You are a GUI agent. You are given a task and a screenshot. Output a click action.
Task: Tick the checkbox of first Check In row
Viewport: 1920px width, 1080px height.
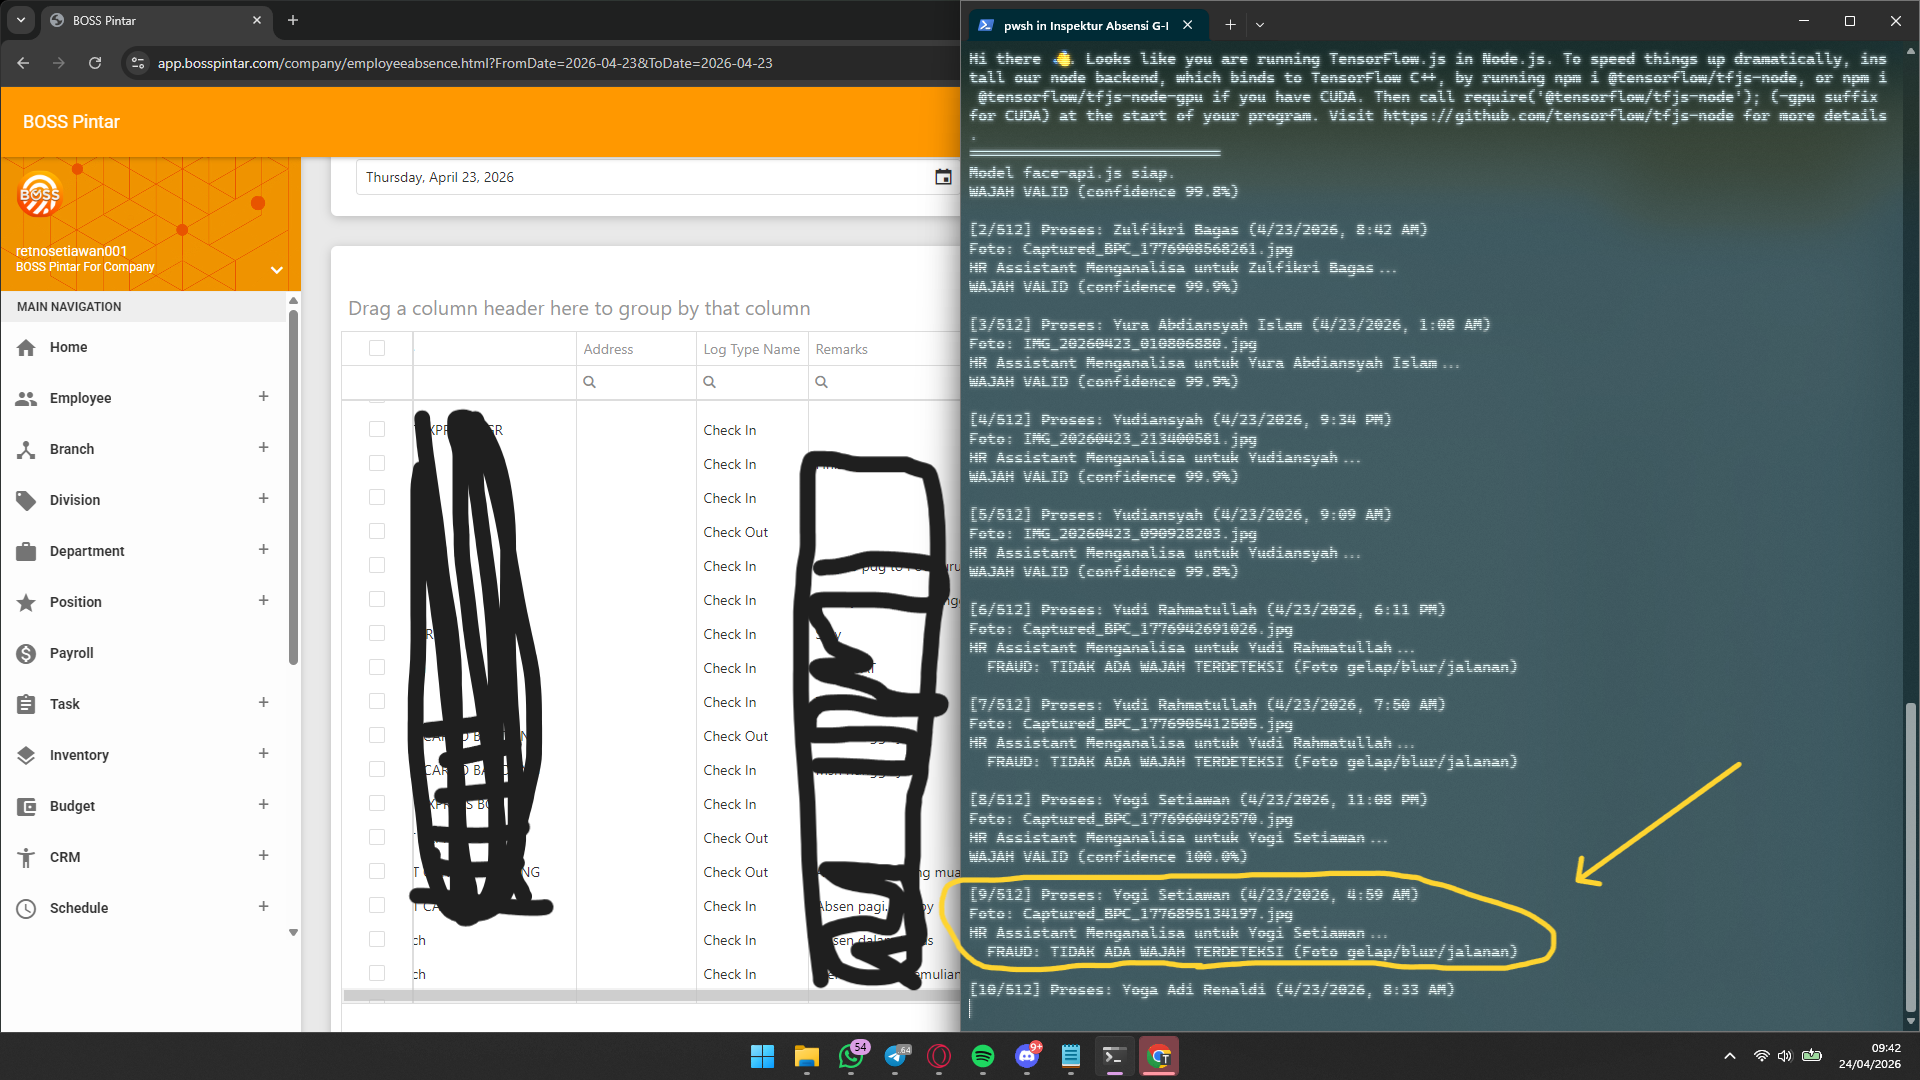coord(377,429)
